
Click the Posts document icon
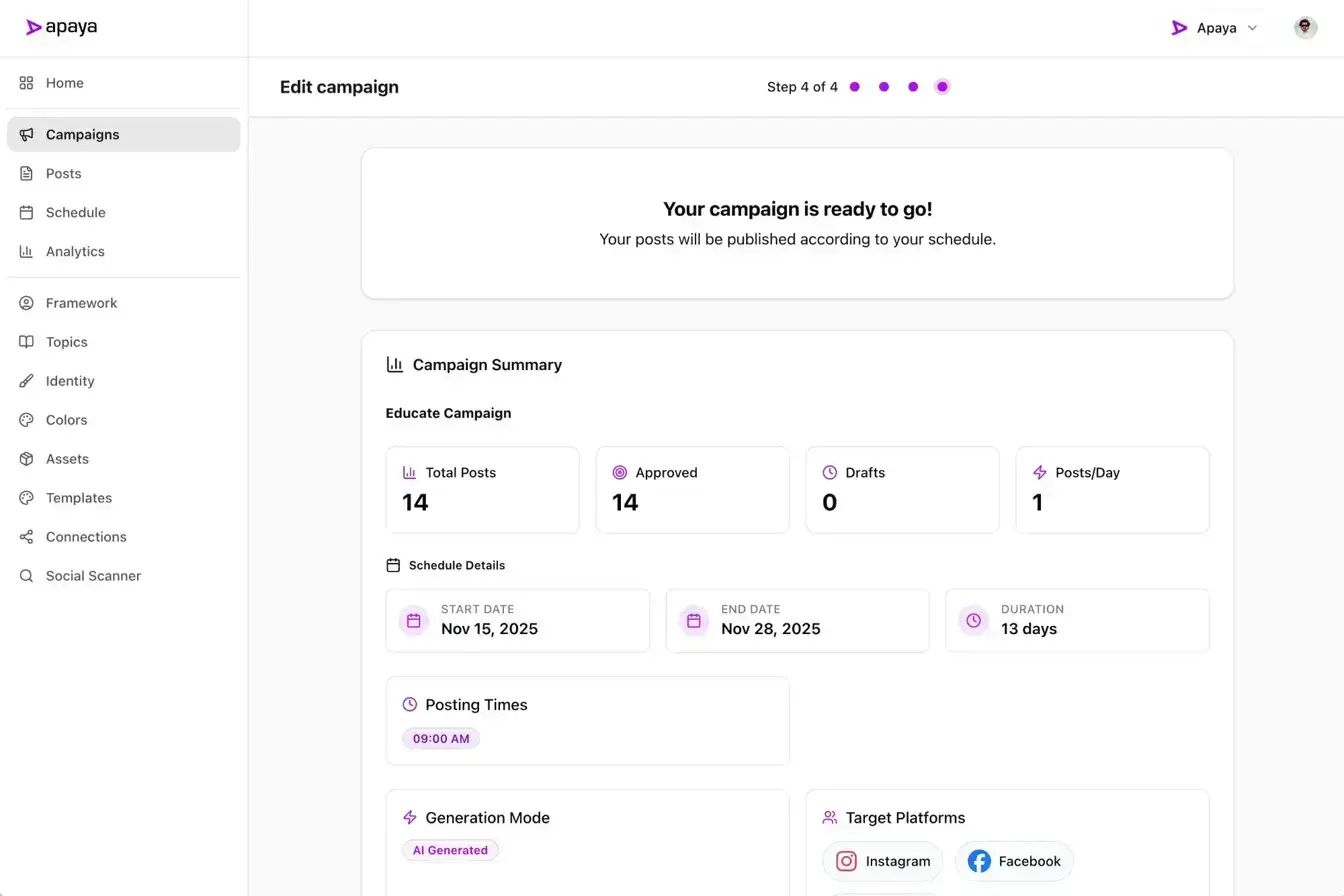click(x=27, y=174)
